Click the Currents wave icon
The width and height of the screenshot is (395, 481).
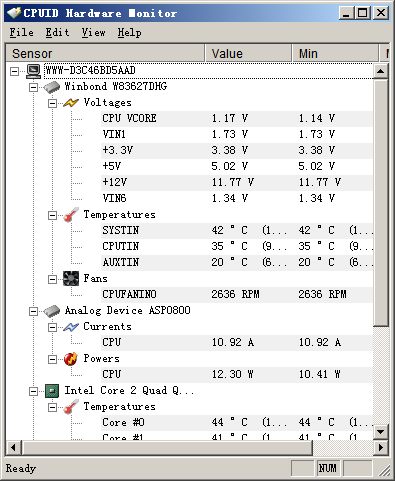71,327
